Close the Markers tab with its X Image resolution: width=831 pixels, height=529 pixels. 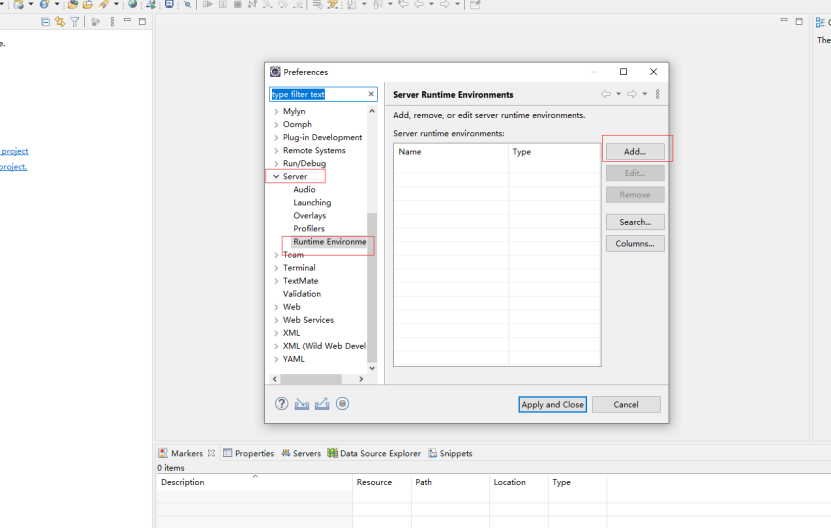(x=211, y=453)
